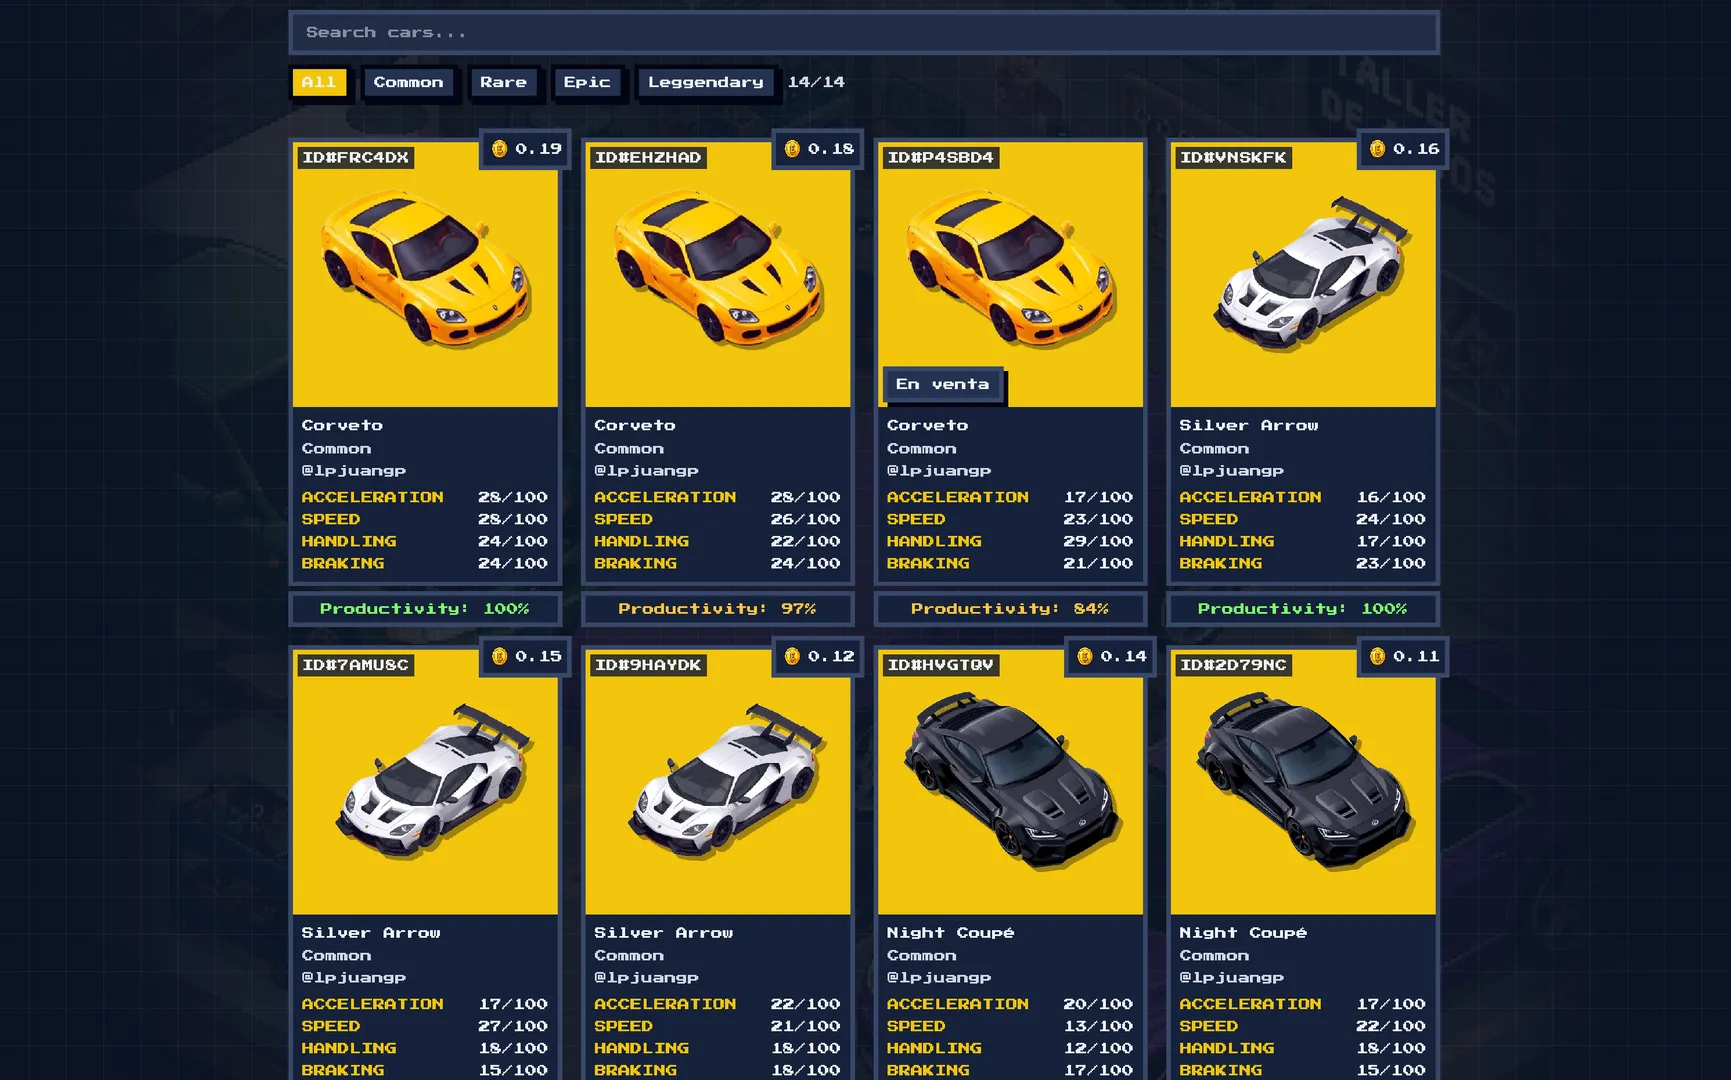1731x1080 pixels.
Task: Open Corveto car image ID#FRC4DX
Action: tap(425, 274)
